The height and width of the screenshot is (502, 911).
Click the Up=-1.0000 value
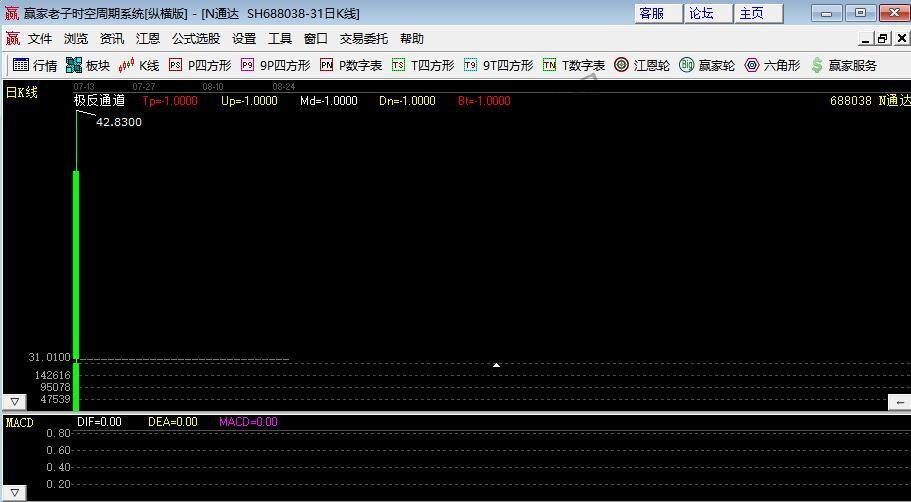pyautogui.click(x=249, y=101)
